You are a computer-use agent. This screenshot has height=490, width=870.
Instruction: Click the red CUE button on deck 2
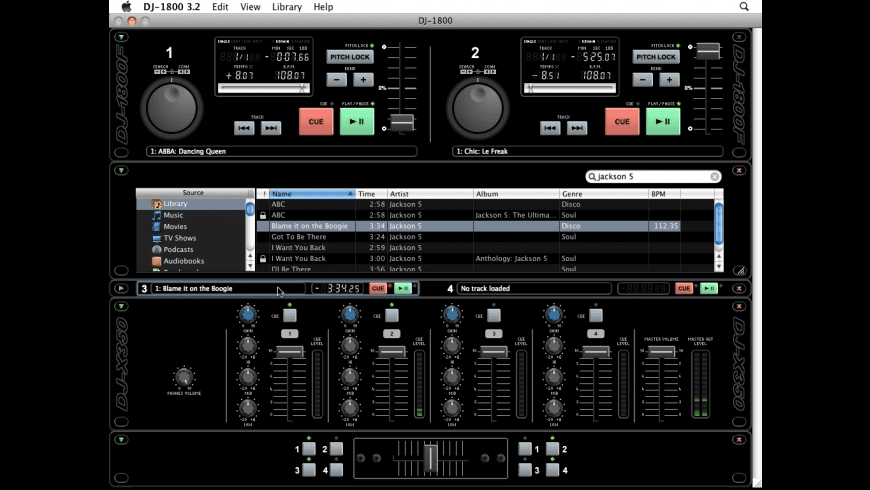(x=621, y=121)
